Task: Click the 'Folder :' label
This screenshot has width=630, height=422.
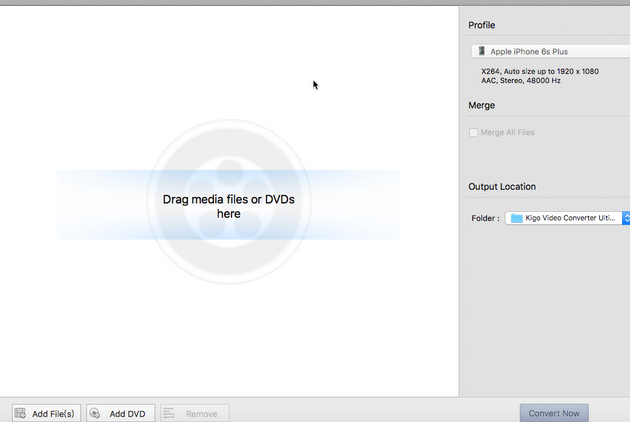Action: coord(485,218)
